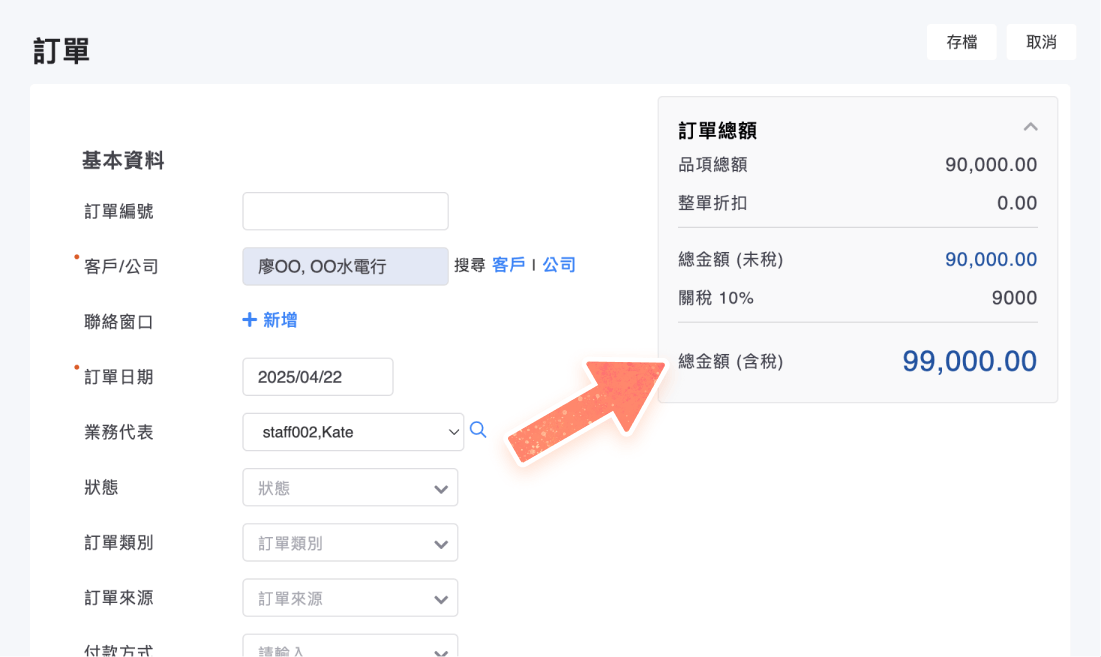Search by 客戶 link
This screenshot has height=657, width=1101.
point(508,265)
